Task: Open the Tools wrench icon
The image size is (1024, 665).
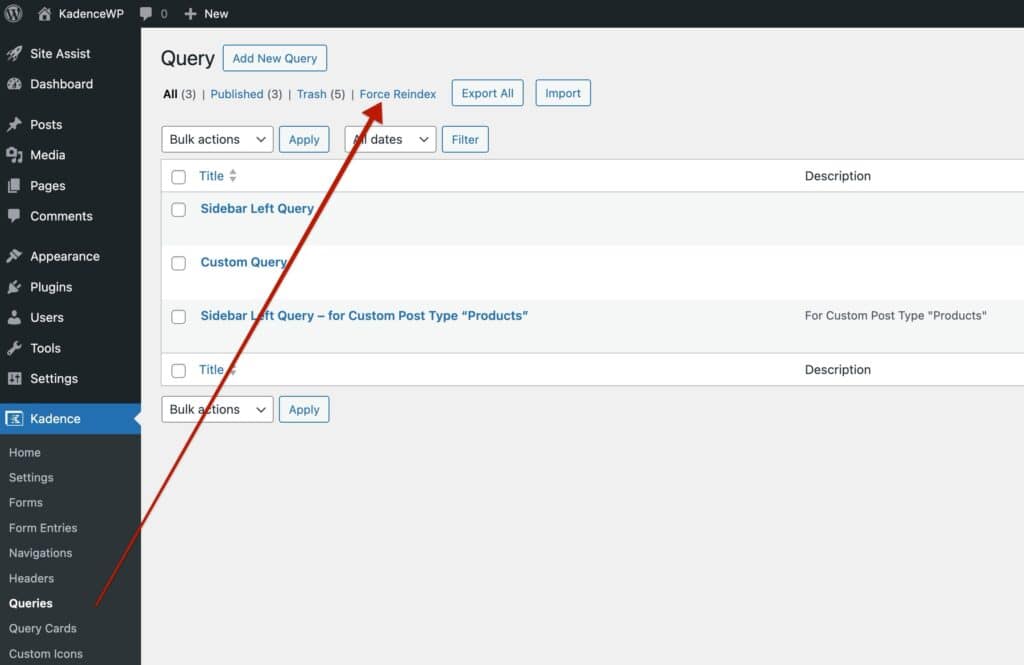Action: [x=14, y=348]
